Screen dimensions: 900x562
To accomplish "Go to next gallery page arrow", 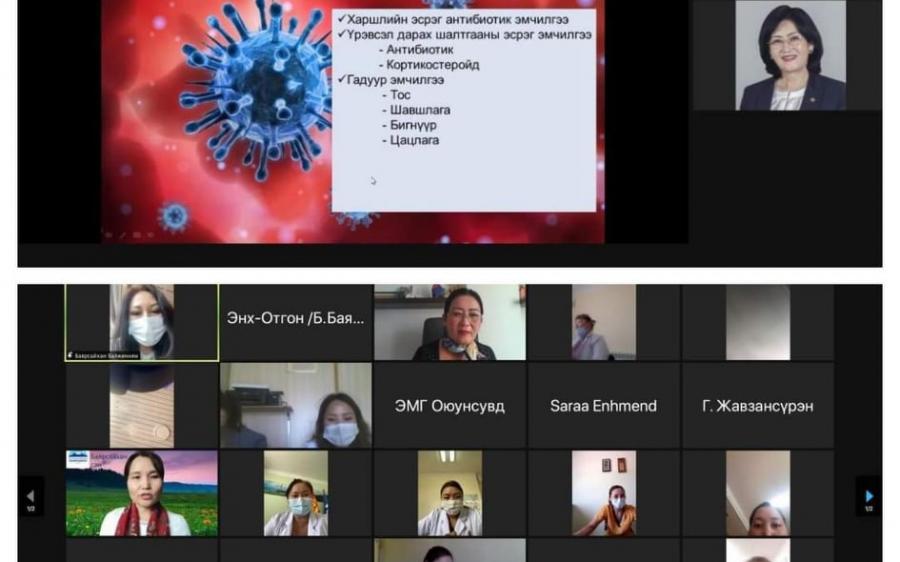I will coord(868,496).
